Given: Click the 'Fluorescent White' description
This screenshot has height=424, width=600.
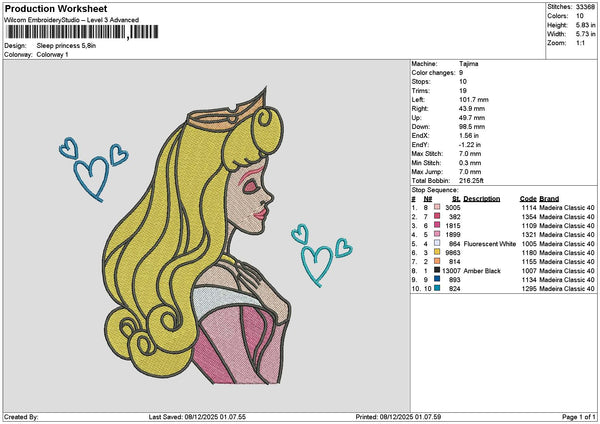Looking at the screenshot, I should click(490, 244).
